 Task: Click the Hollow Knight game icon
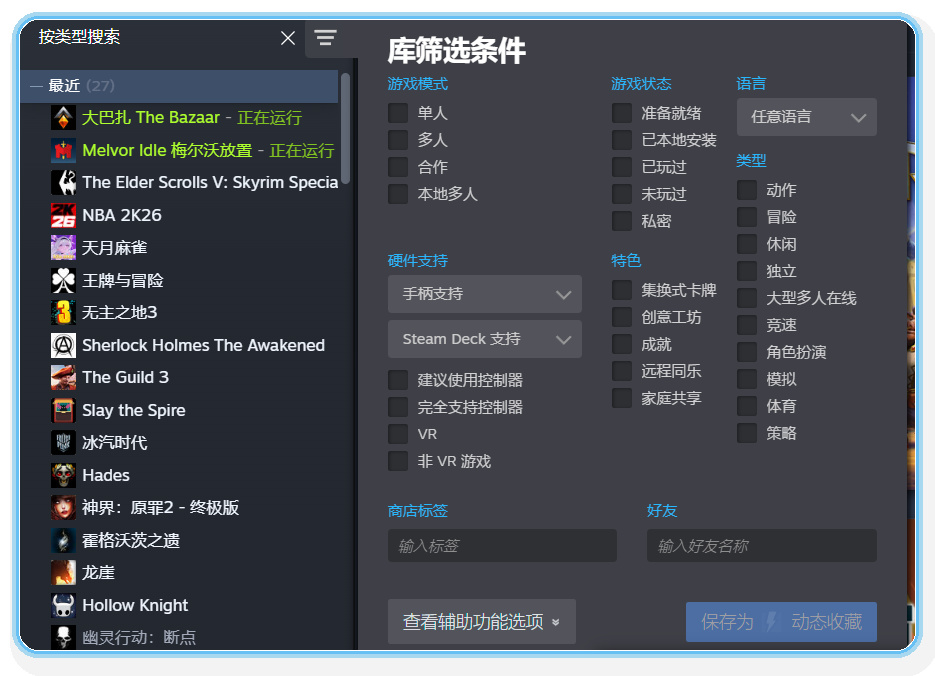pos(63,605)
